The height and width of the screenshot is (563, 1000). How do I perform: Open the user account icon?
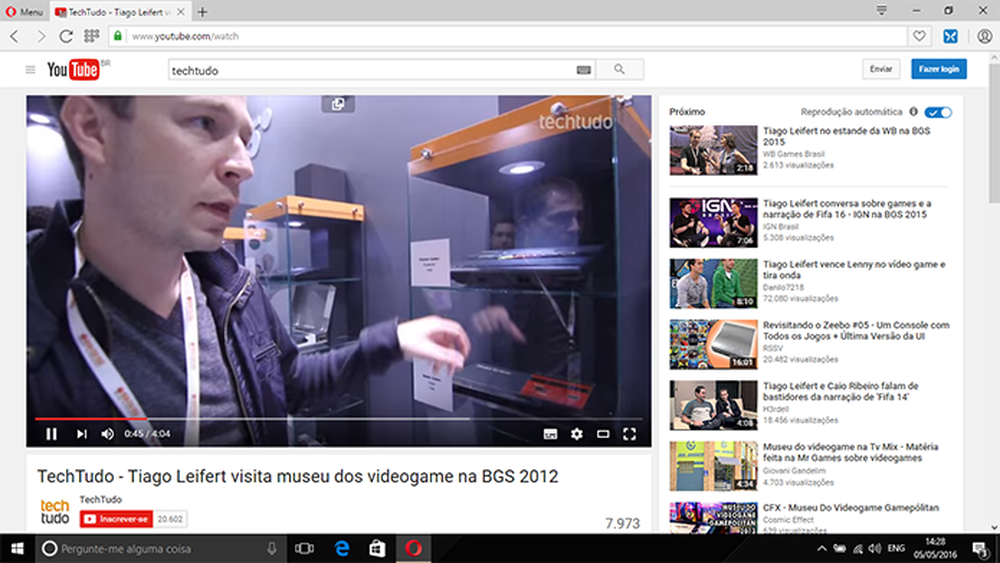pos(985,36)
